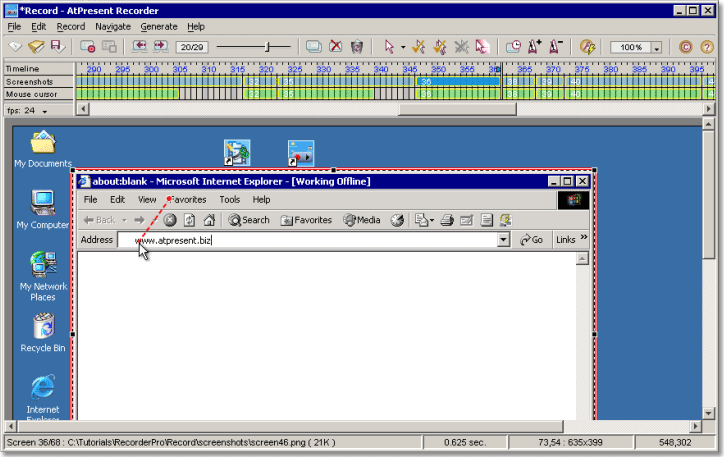Click the Go button in Internet Explorer
Screen dimensions: 724x457
(531, 240)
